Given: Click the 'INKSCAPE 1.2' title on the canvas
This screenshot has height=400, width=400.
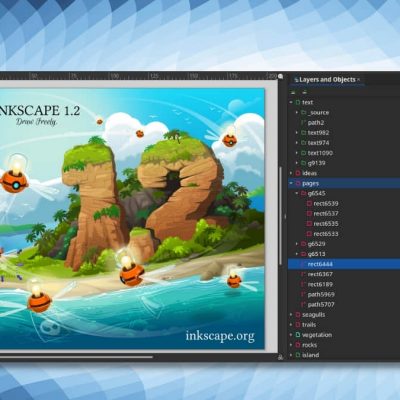Looking at the screenshot, I should 40,110.
